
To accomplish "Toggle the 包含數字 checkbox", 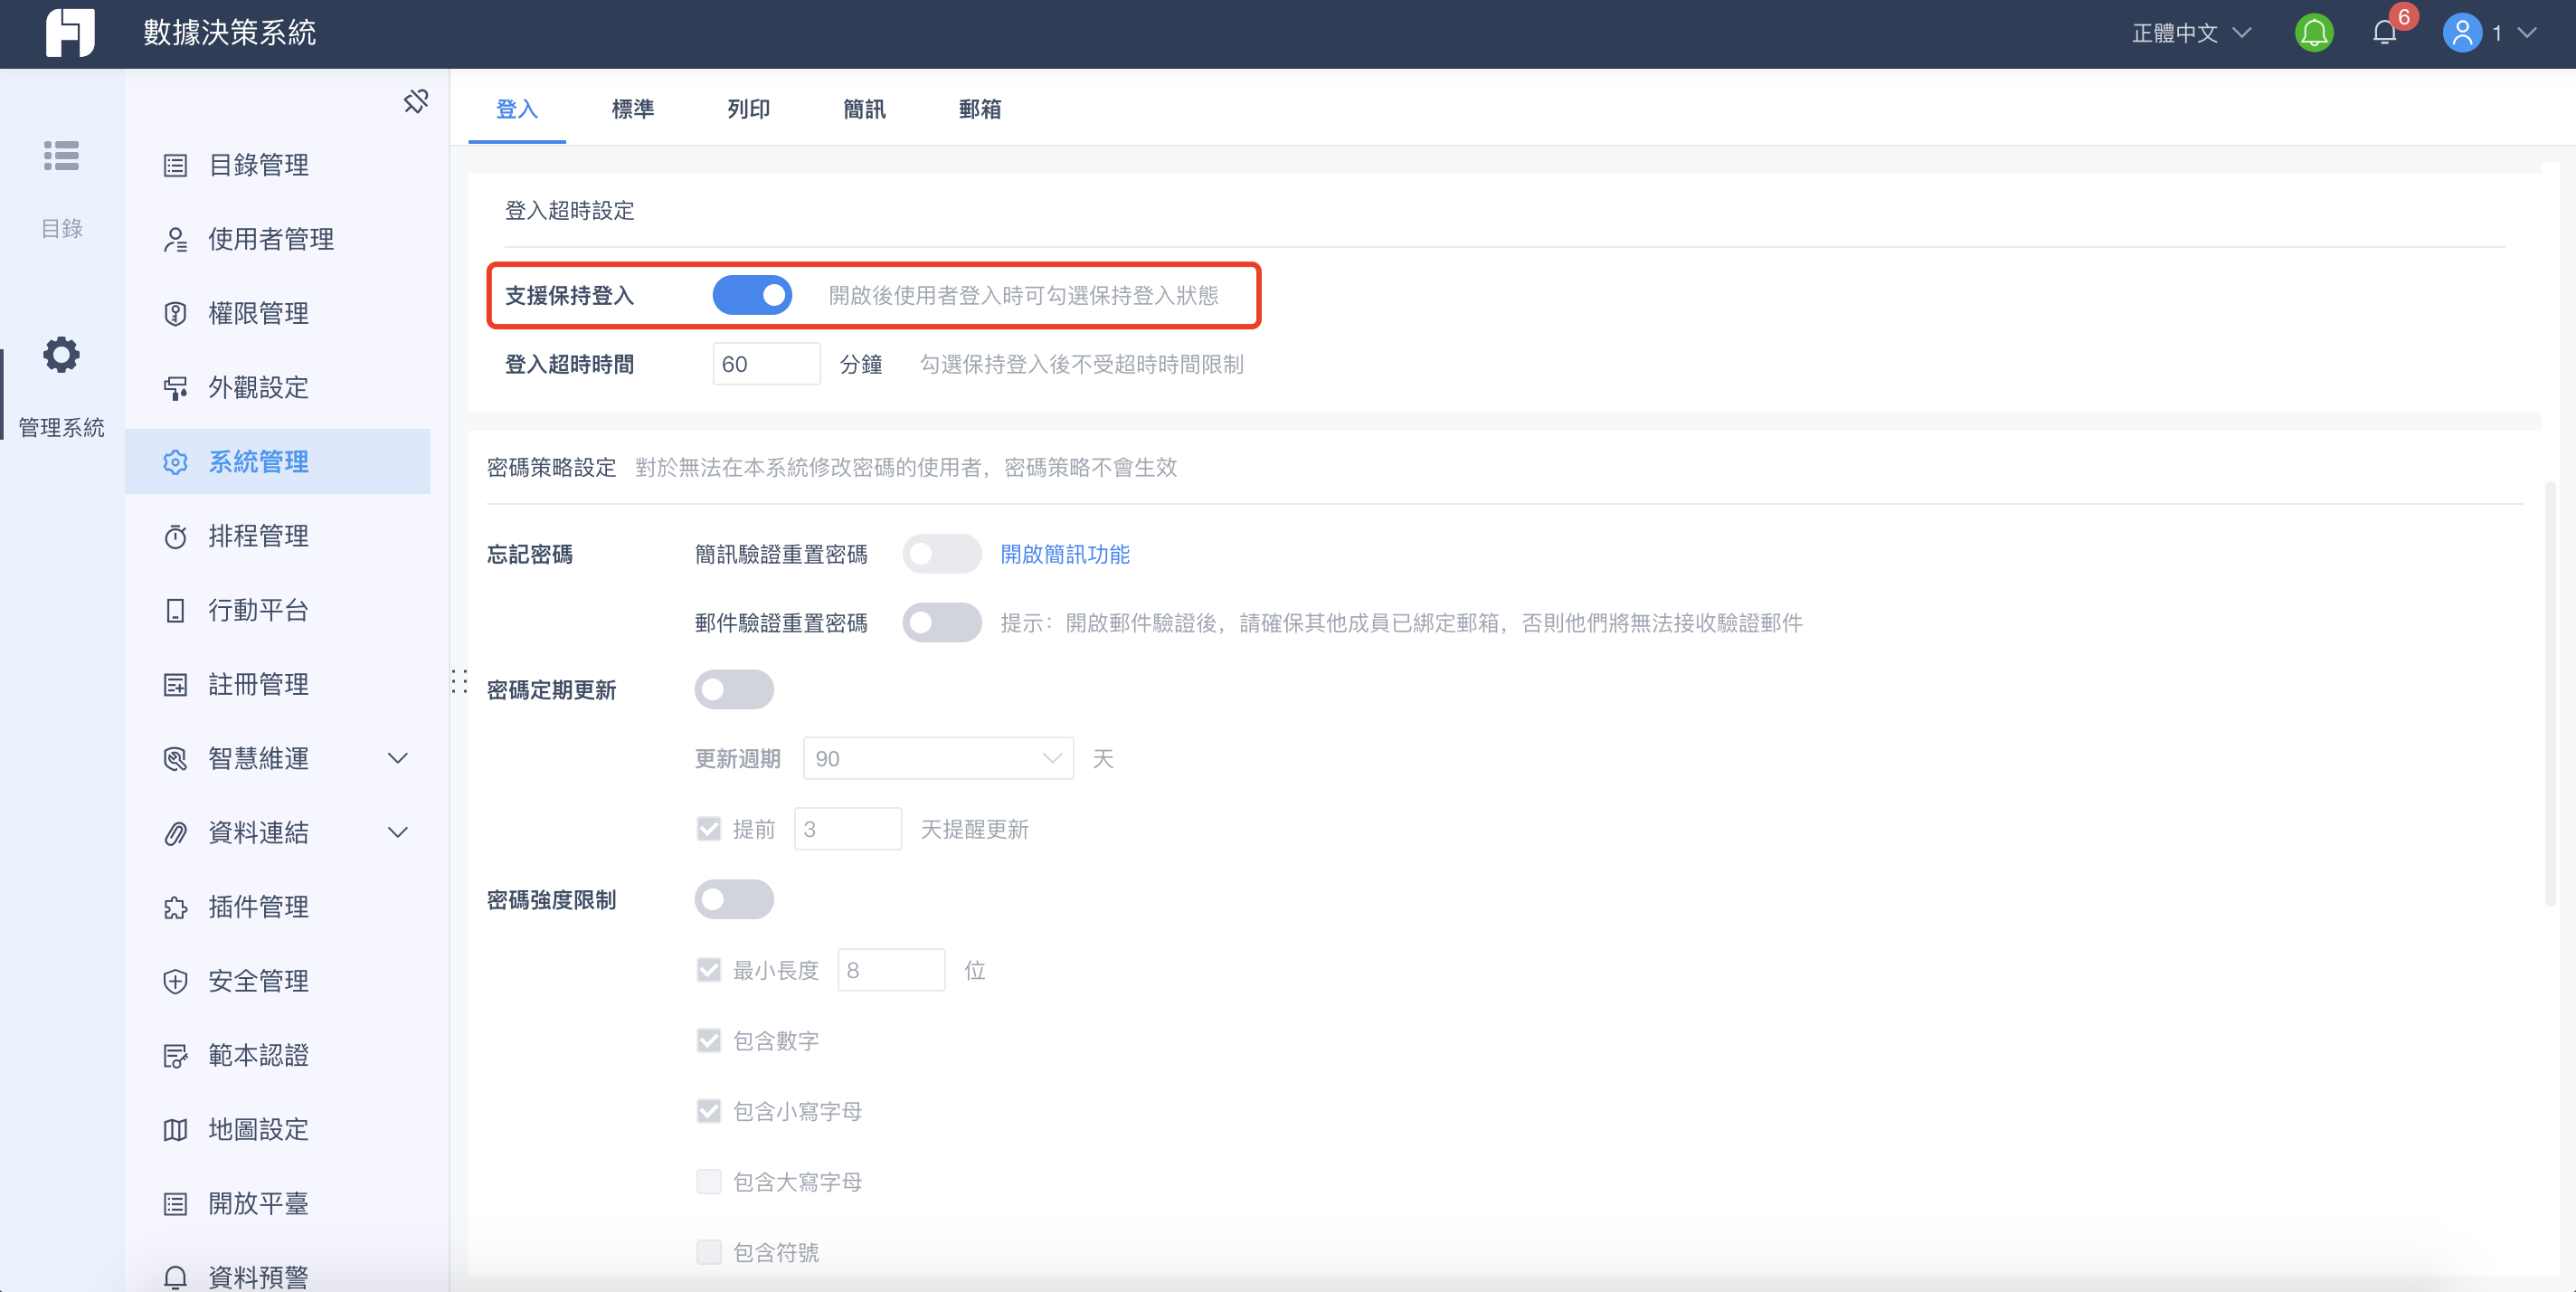I will 709,1041.
